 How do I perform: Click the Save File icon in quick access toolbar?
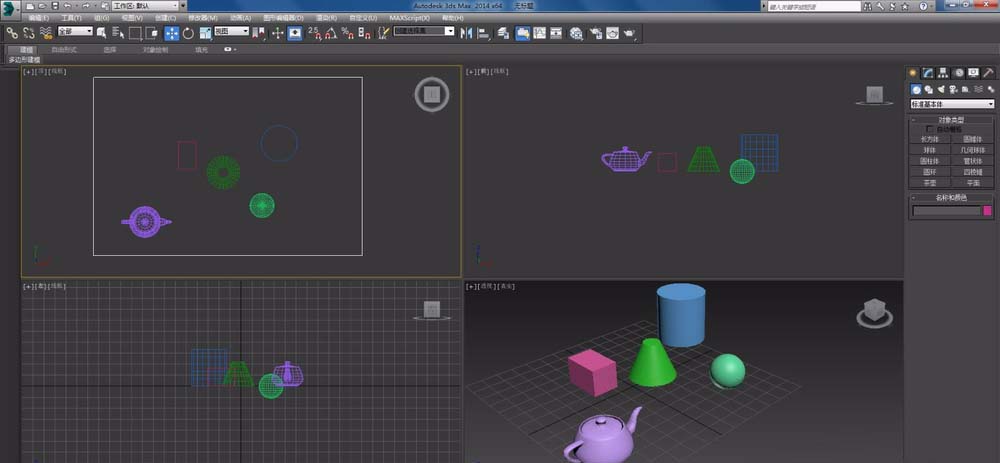[x=55, y=6]
